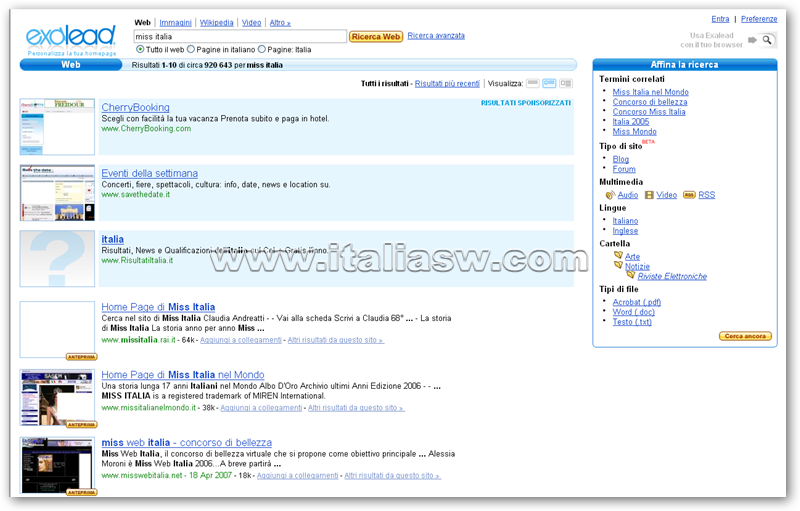Click the CherryBooking page thumbnail
Image resolution: width=800 pixels, height=511 pixels.
[57, 126]
